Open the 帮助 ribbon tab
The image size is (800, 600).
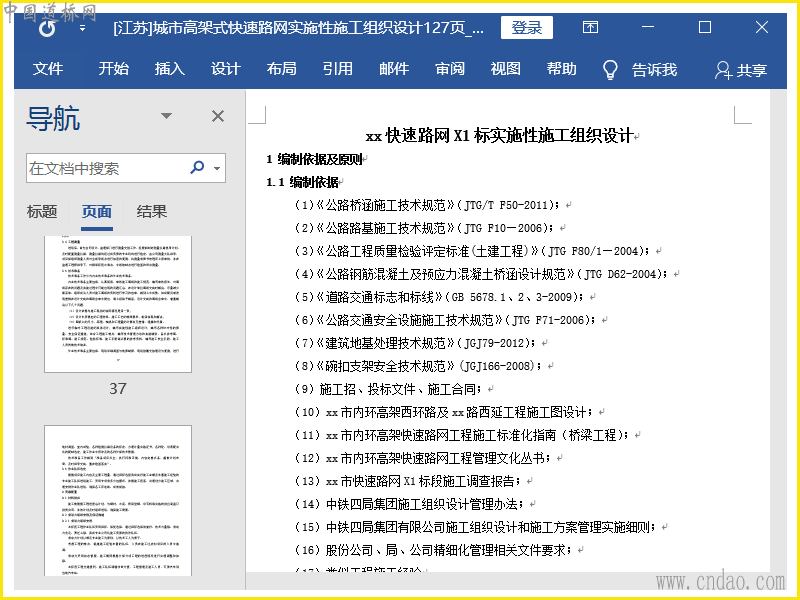pos(561,69)
